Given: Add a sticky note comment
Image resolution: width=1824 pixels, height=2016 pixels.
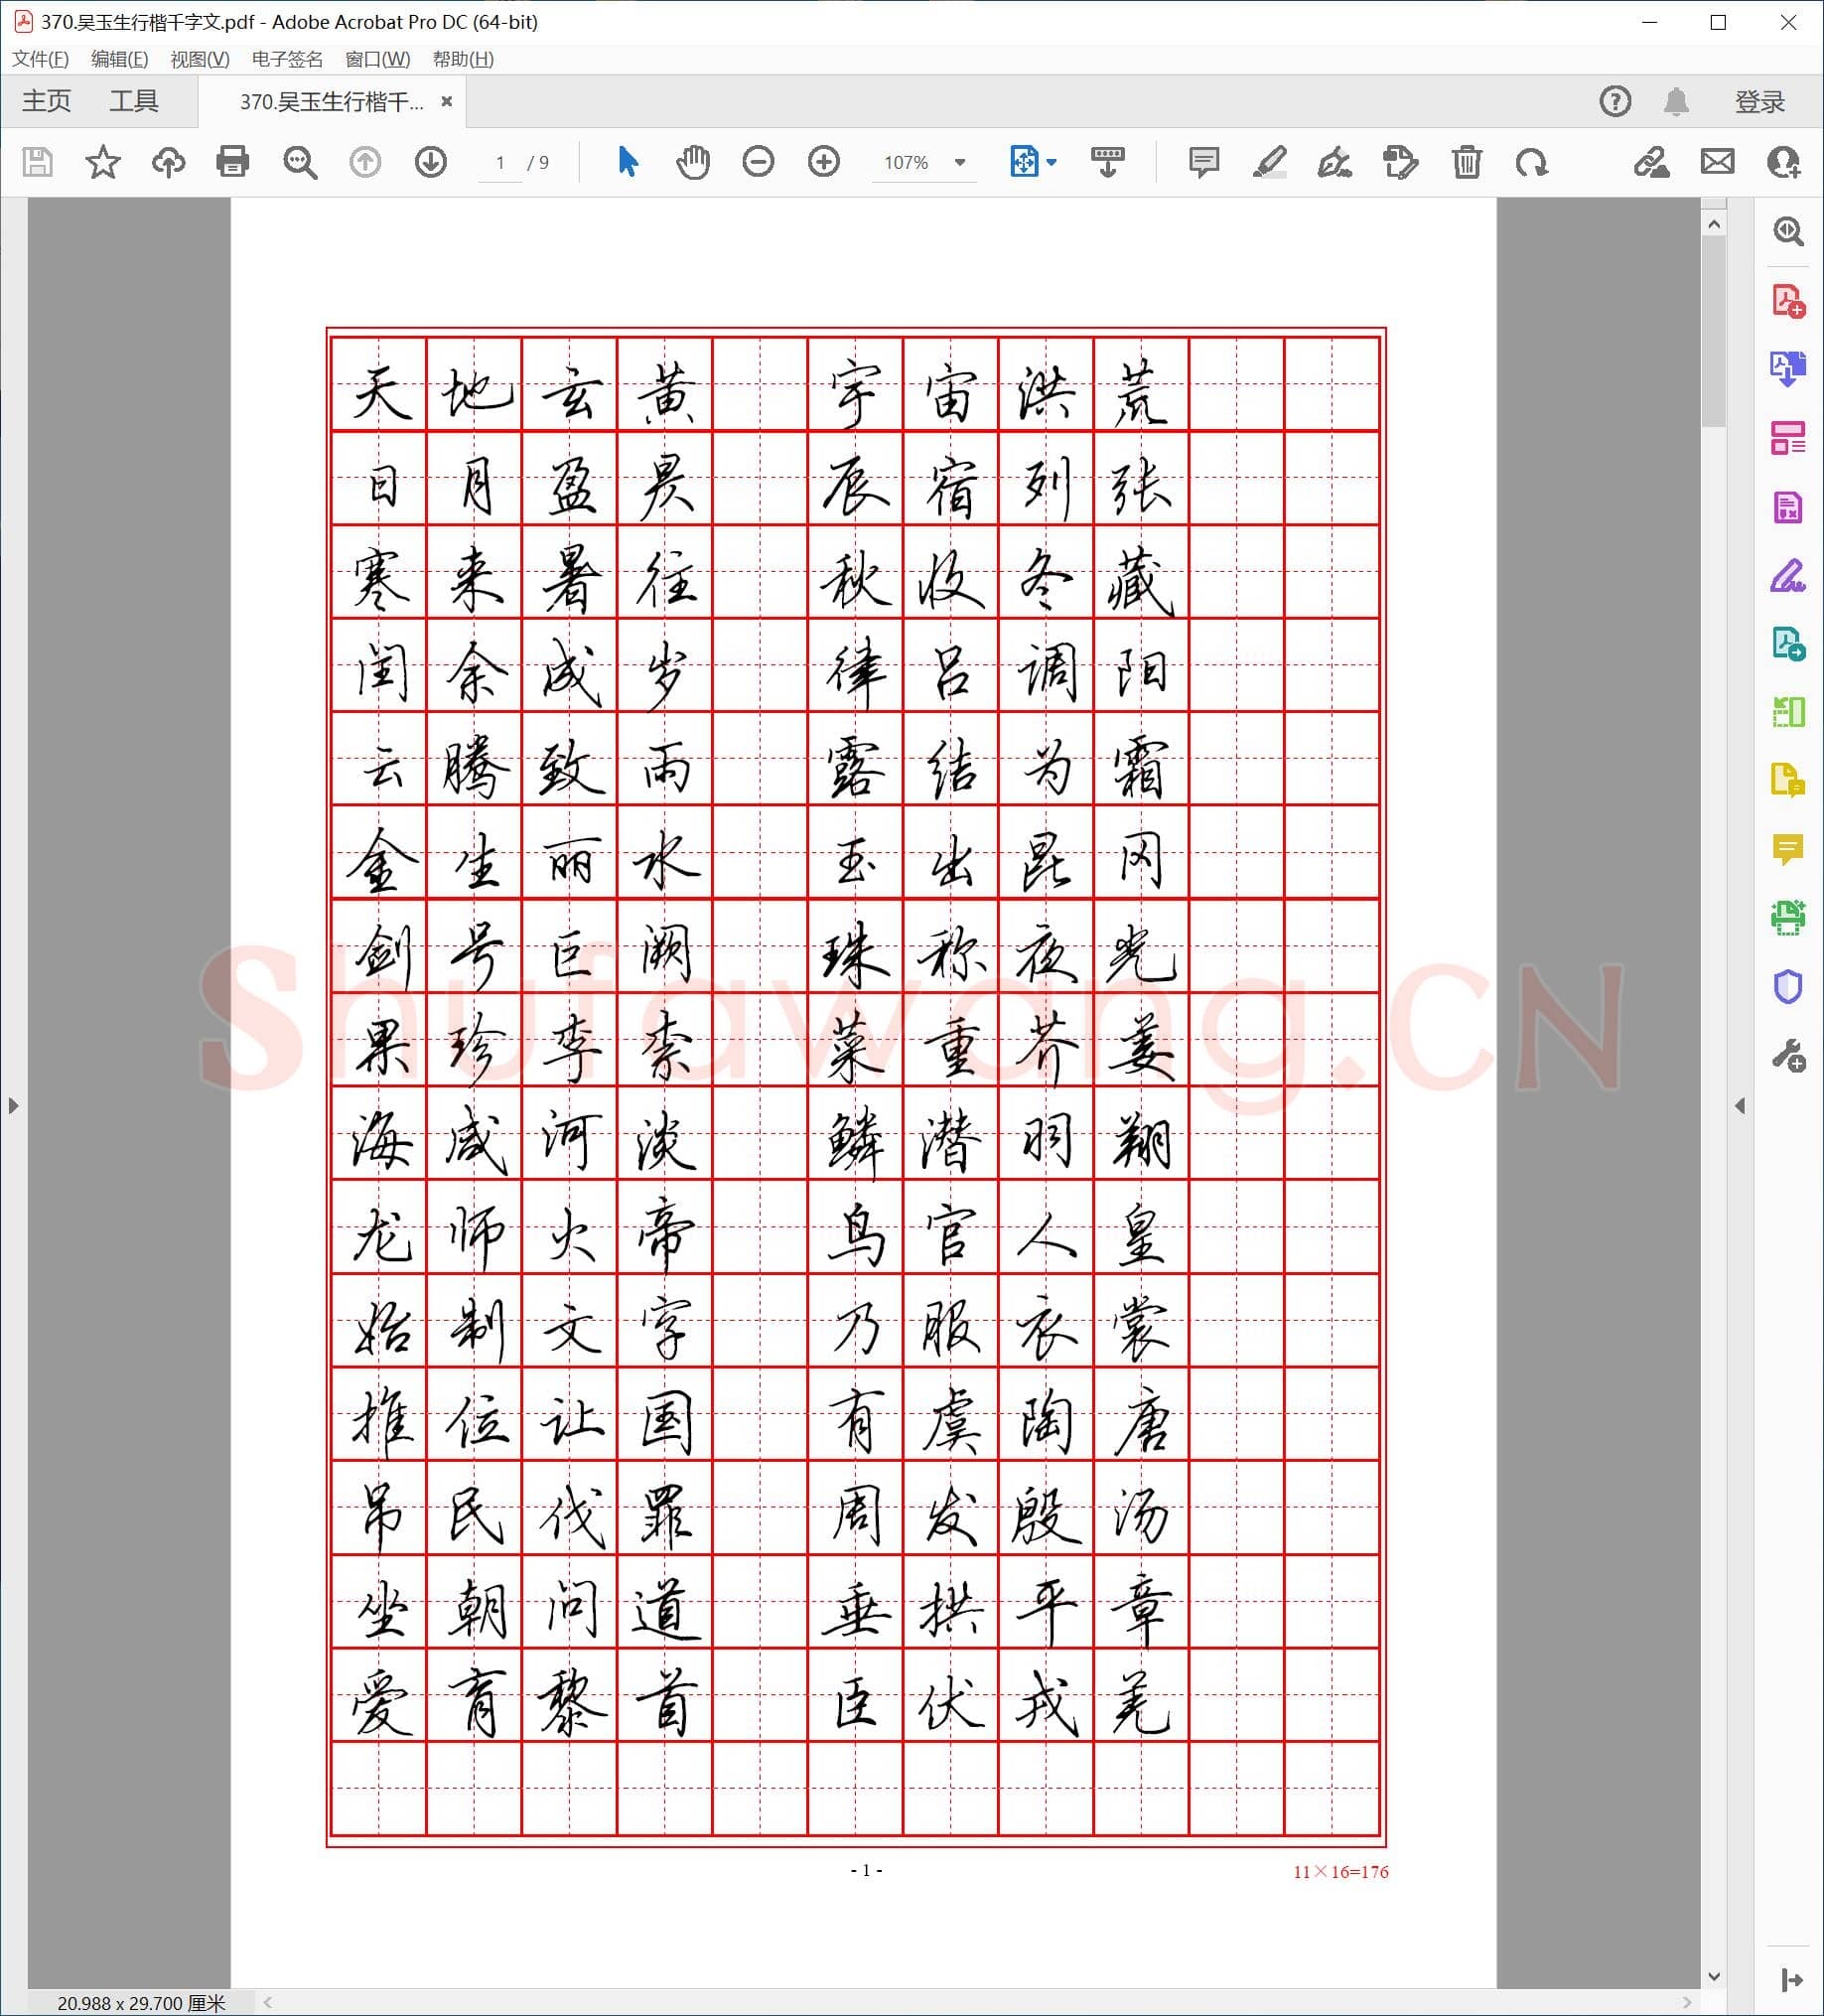Looking at the screenshot, I should point(1203,162).
